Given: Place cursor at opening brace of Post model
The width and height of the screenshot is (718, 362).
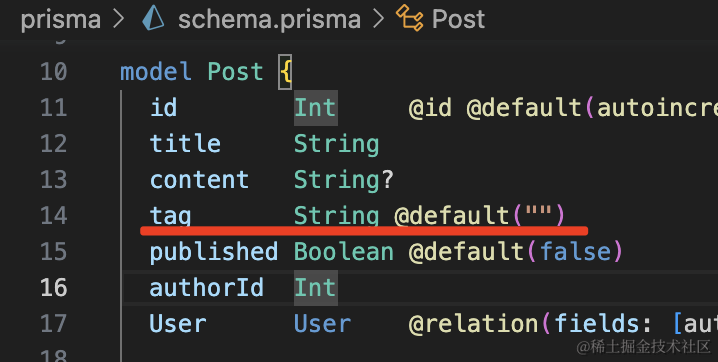Looking at the screenshot, I should click(x=286, y=72).
